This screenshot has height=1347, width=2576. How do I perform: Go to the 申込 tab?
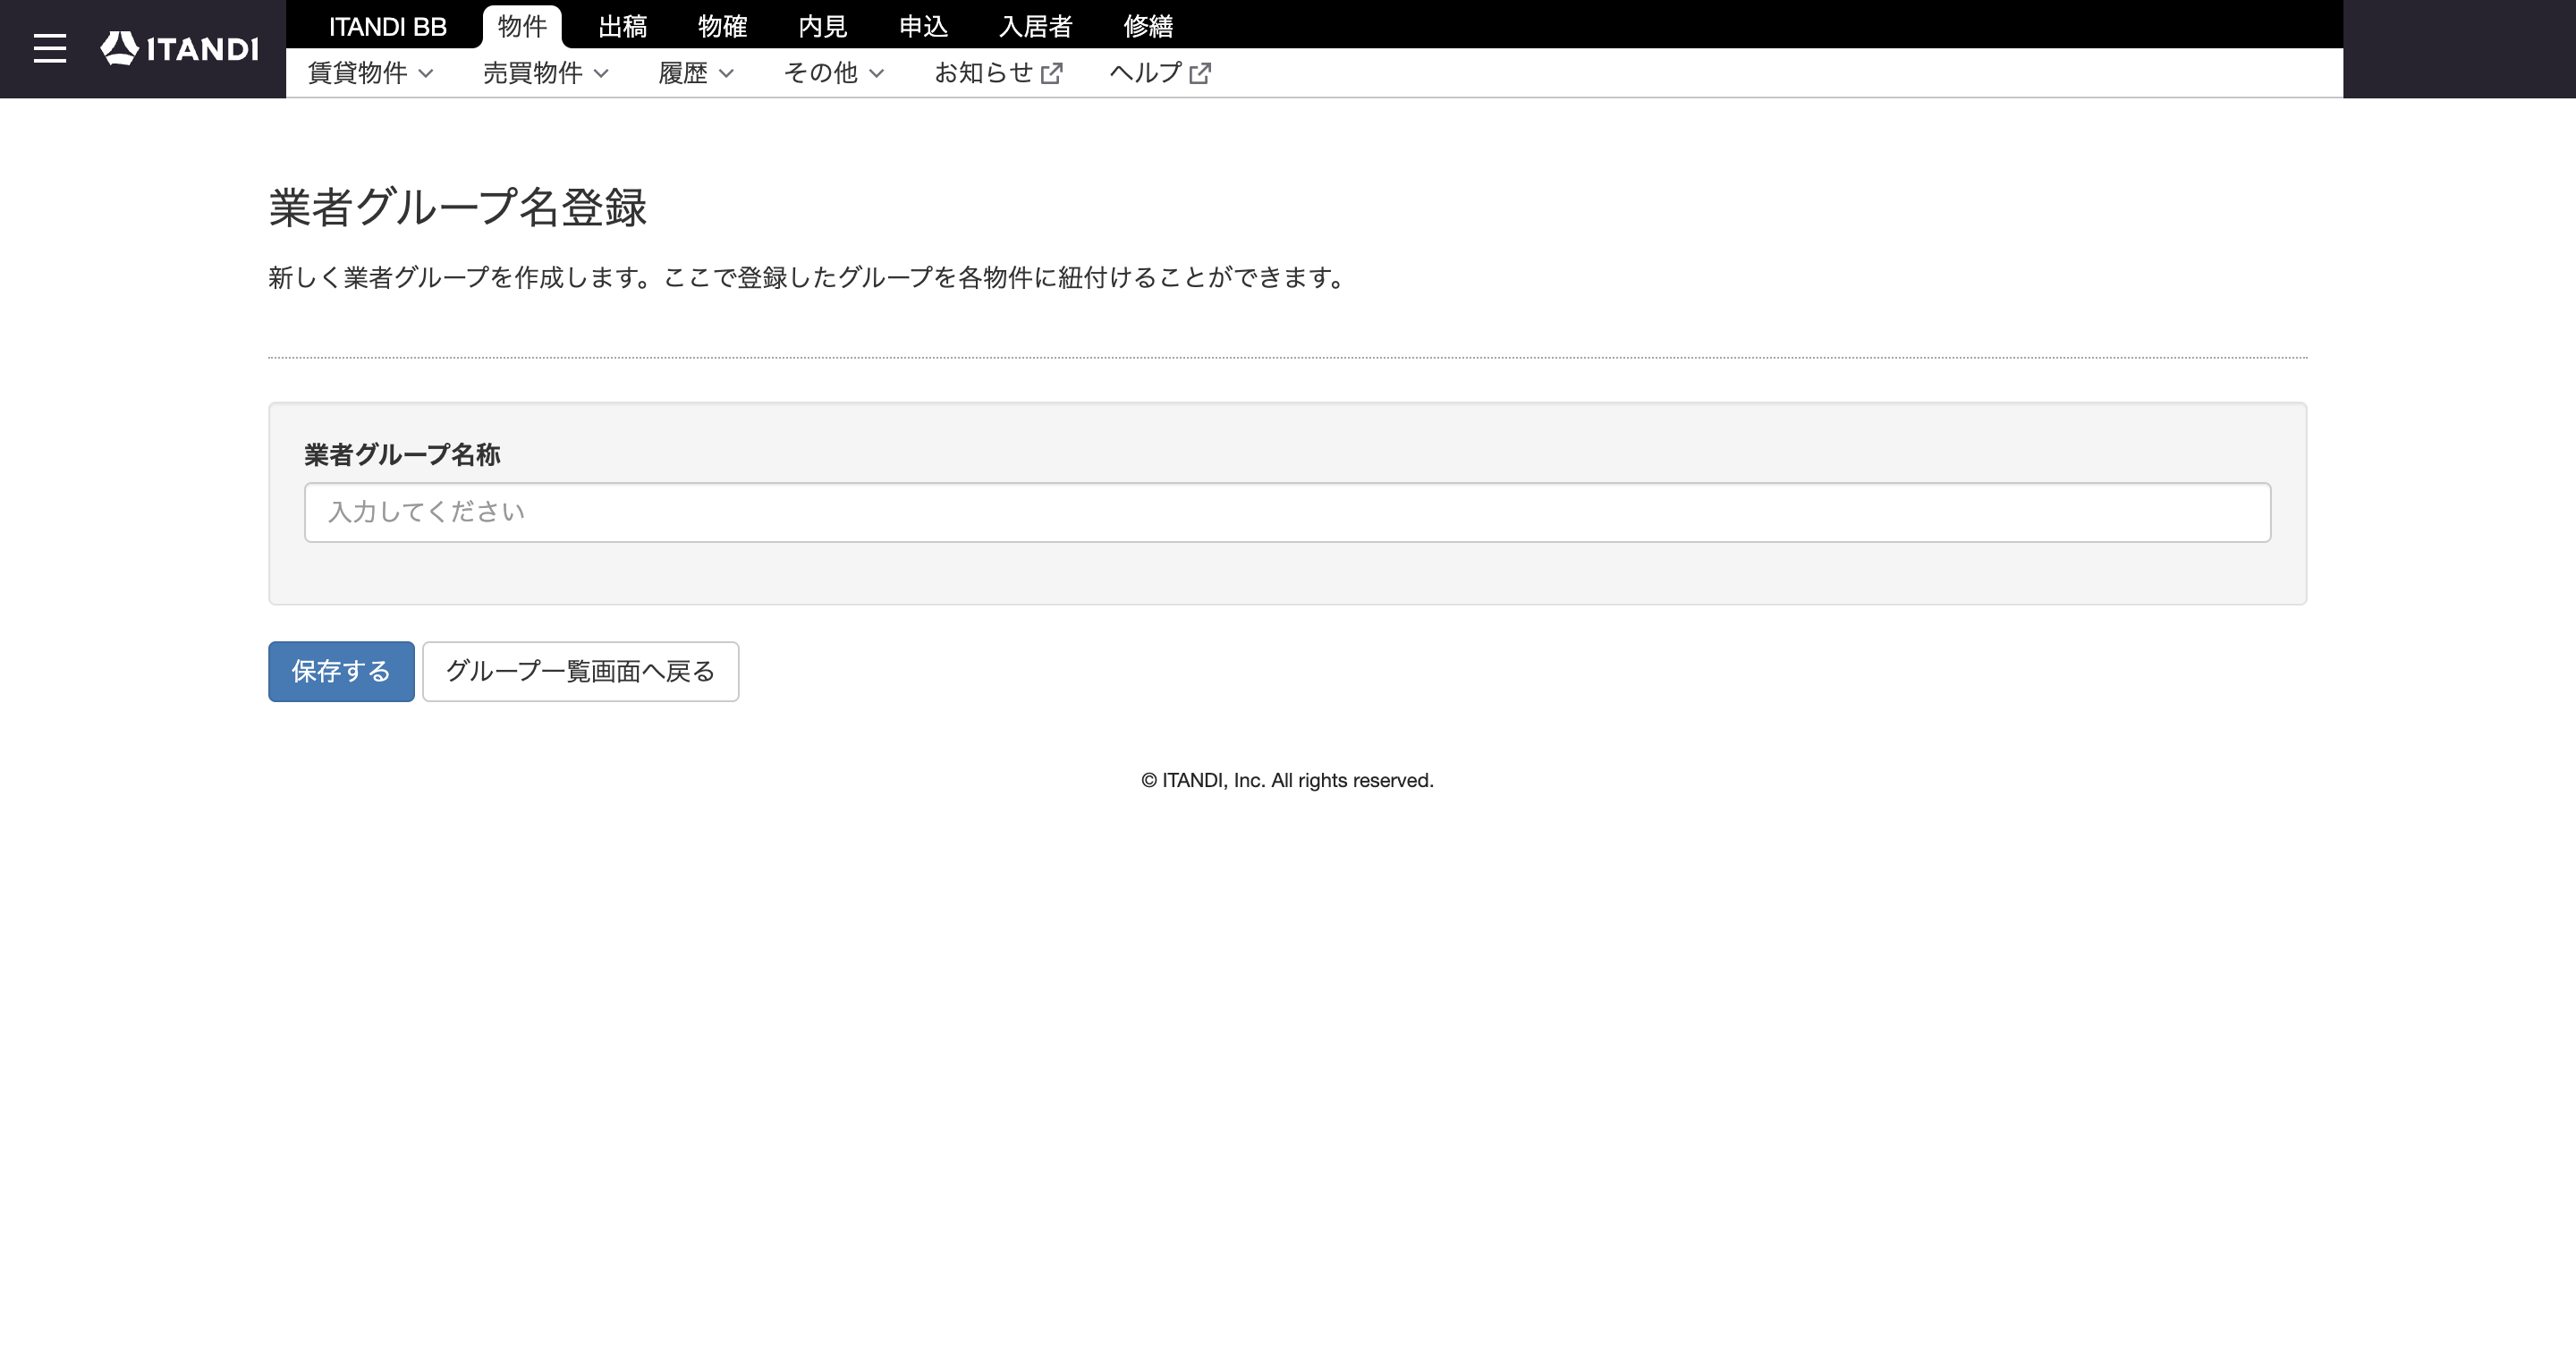coord(923,26)
